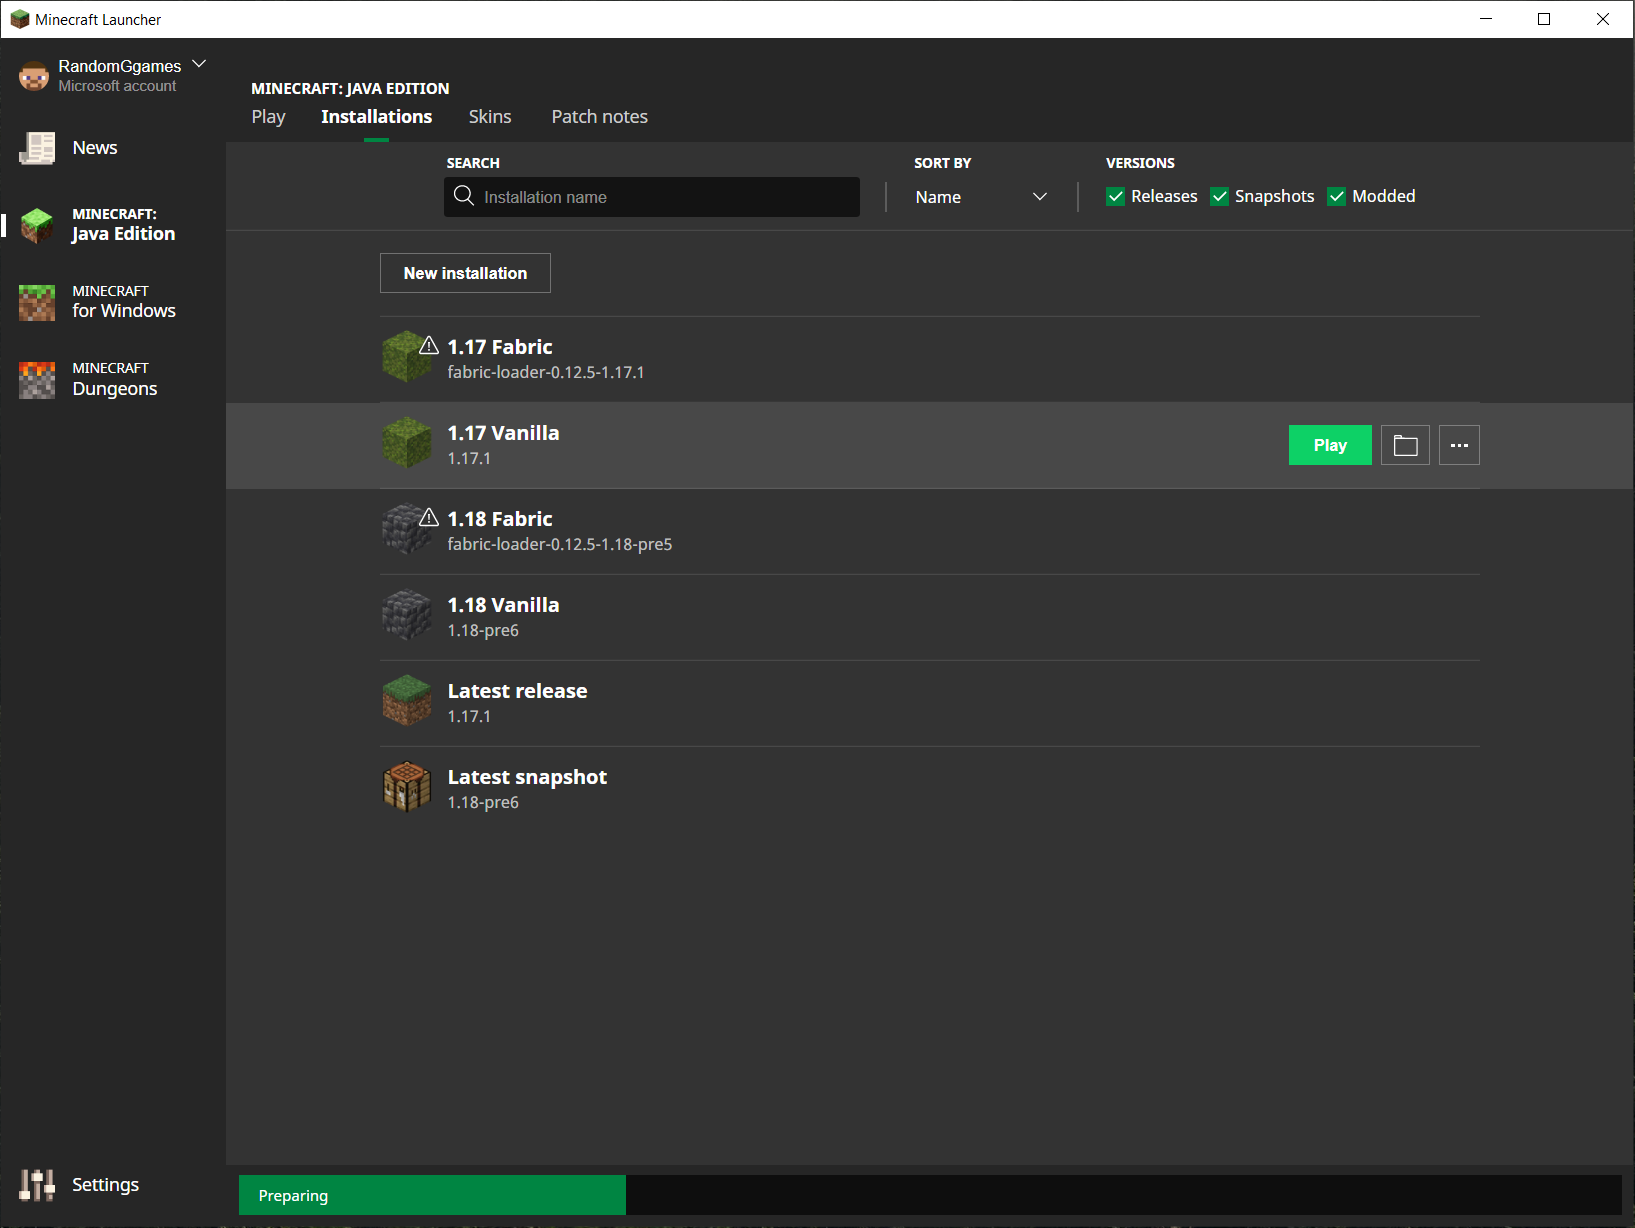
Task: Disable the Releases versions filter
Action: (1115, 196)
